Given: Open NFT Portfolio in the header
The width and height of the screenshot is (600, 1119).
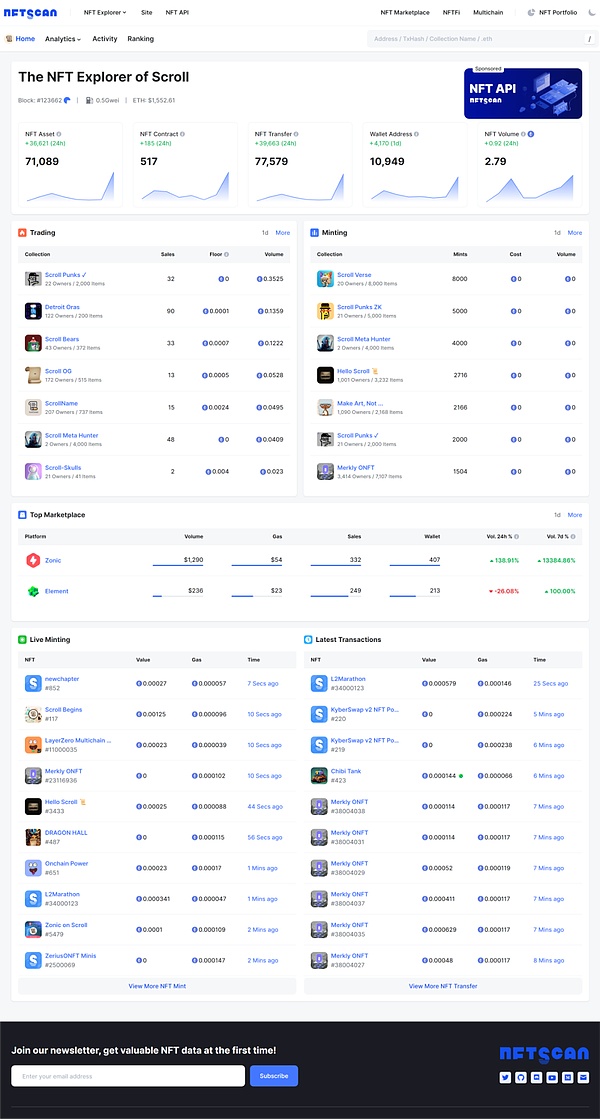Looking at the screenshot, I should click(x=557, y=13).
